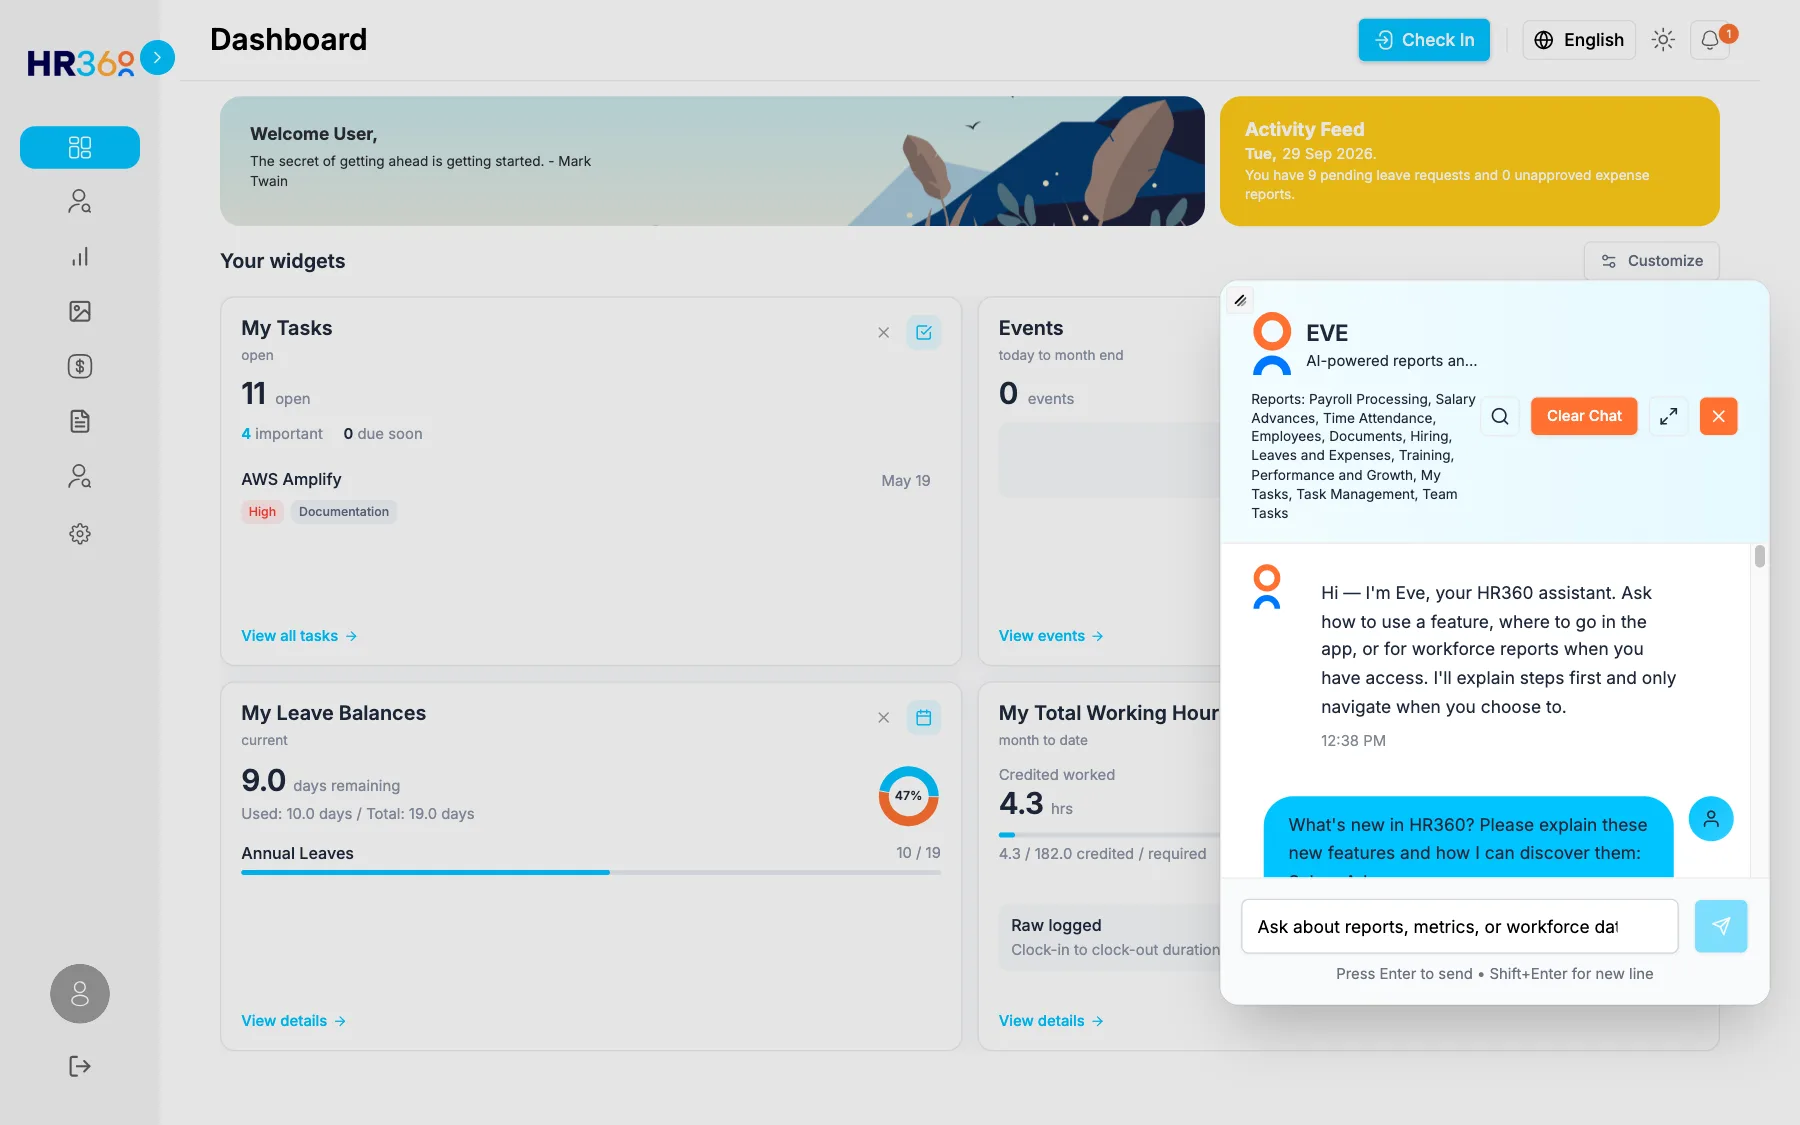Screen dimensions: 1800x1125
Task: Open the English language selector
Action: (1579, 40)
